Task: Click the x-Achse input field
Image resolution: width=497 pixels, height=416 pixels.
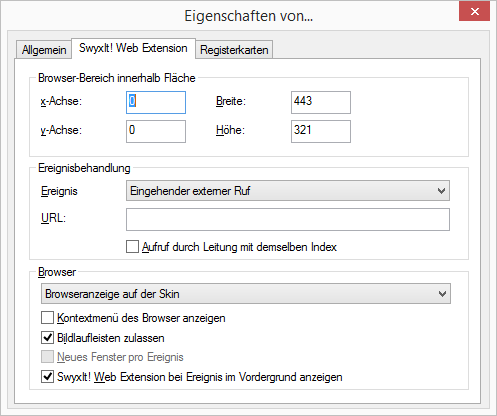Action: tap(156, 102)
